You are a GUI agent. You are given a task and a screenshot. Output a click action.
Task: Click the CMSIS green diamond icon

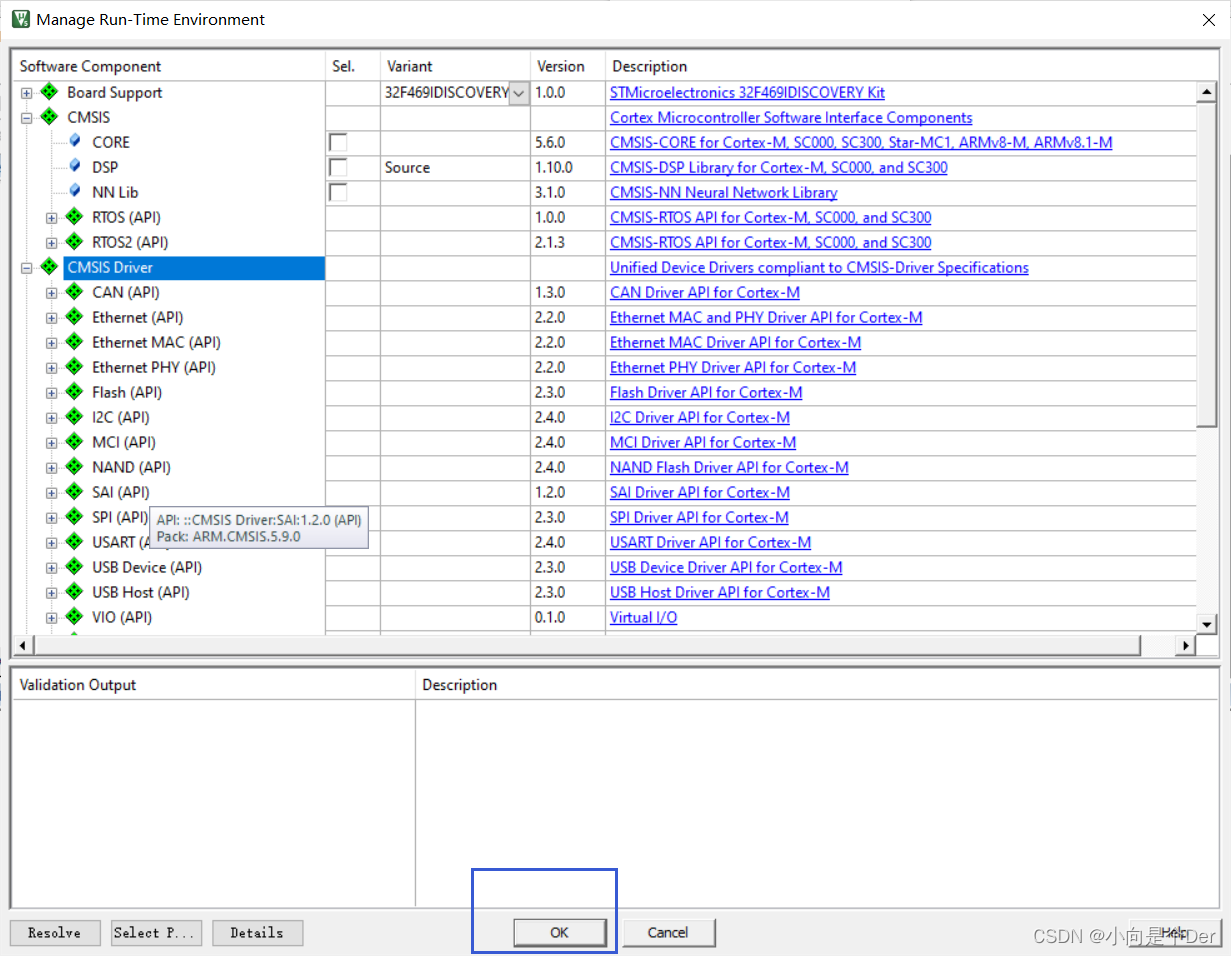49,117
